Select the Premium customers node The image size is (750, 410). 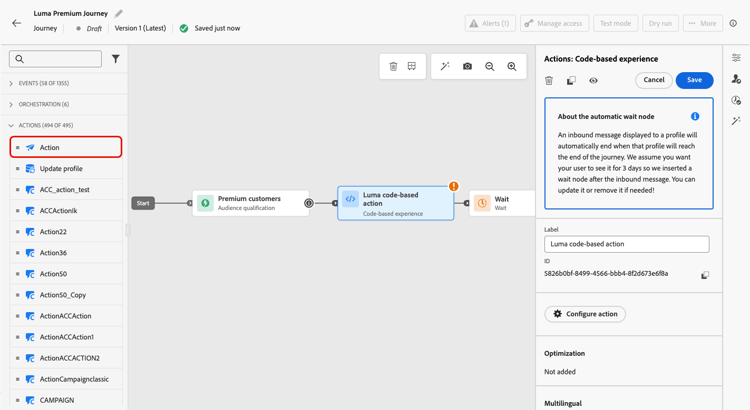pos(251,203)
